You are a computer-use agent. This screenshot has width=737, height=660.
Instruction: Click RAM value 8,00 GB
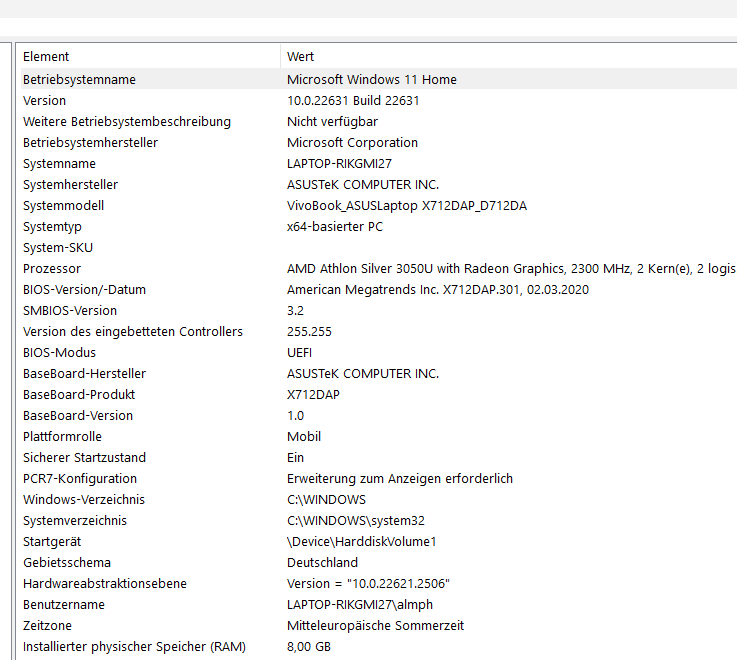tap(309, 646)
